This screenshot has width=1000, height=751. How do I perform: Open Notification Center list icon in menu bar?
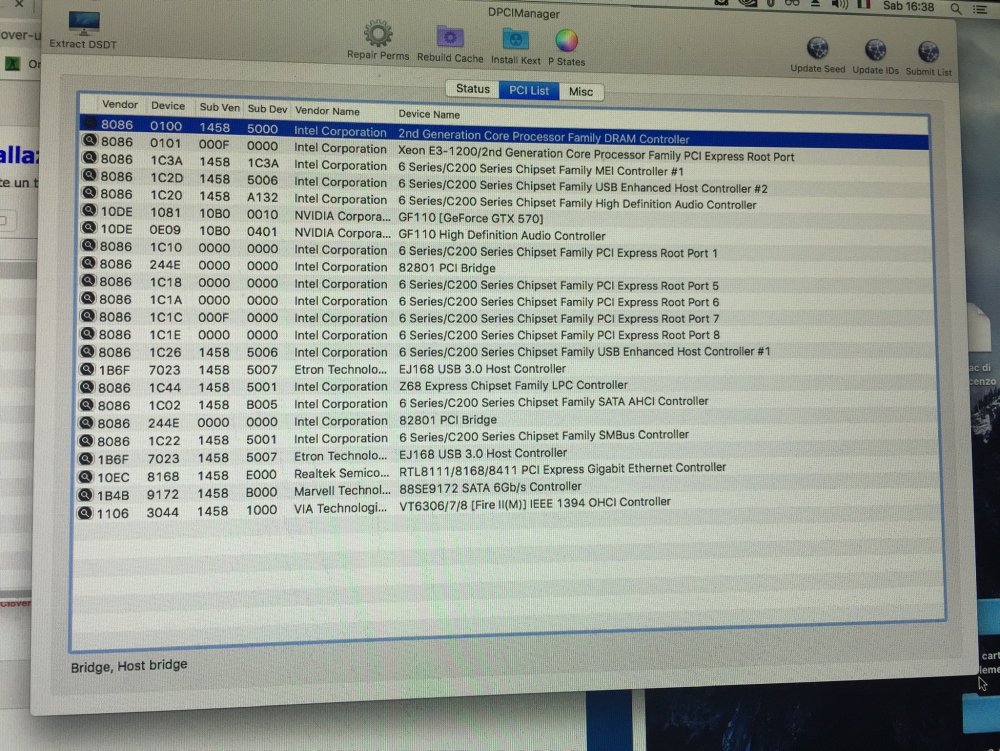(x=980, y=9)
